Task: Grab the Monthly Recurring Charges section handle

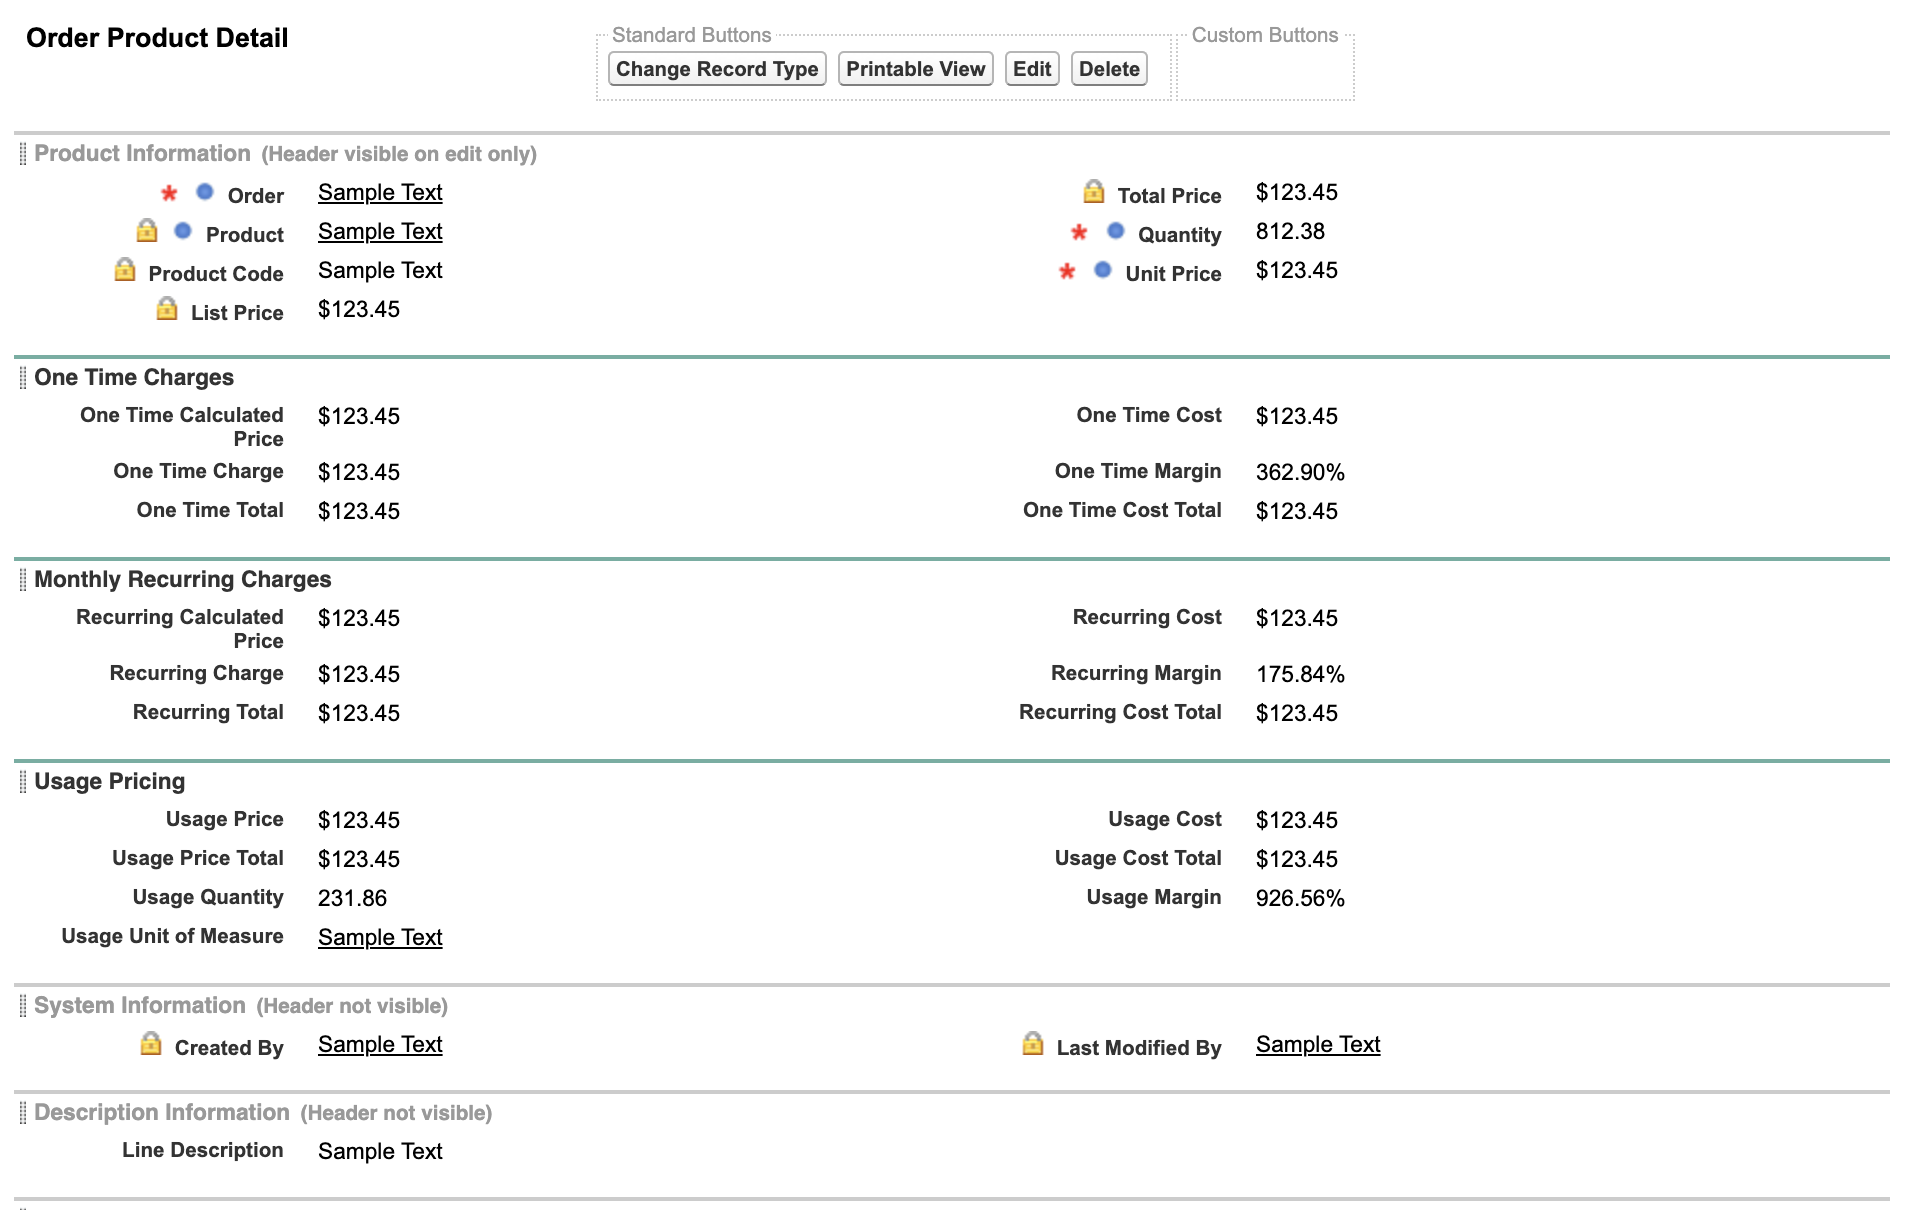Action: tap(23, 580)
